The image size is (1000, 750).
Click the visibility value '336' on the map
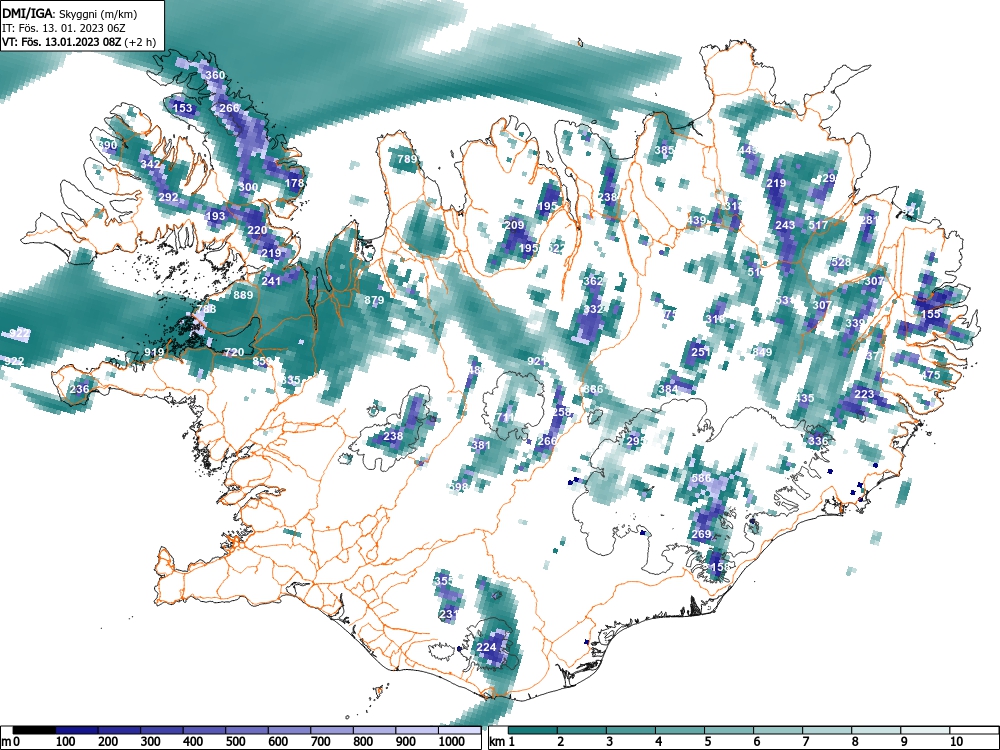818,441
